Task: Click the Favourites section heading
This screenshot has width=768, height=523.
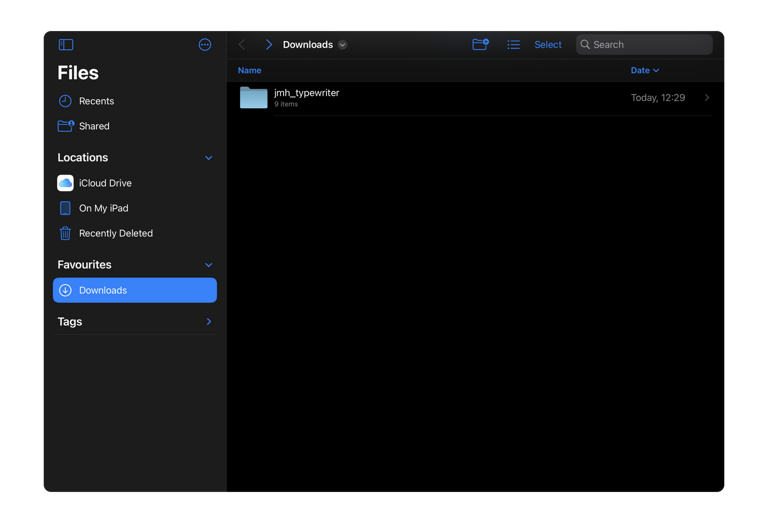Action: tap(84, 265)
